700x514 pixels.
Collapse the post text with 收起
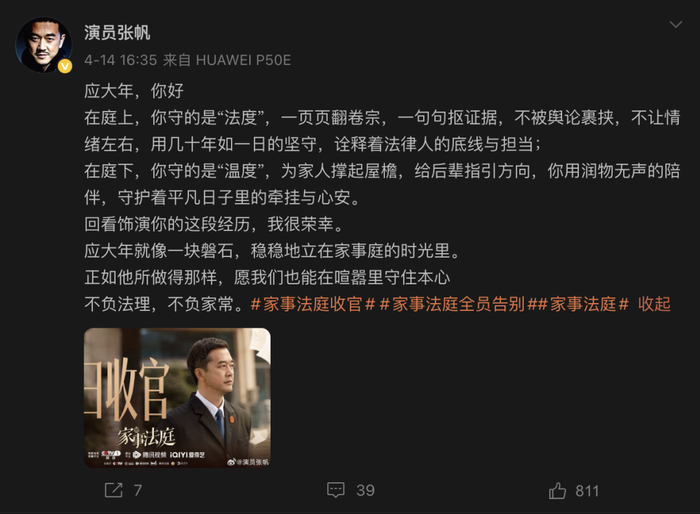654,304
